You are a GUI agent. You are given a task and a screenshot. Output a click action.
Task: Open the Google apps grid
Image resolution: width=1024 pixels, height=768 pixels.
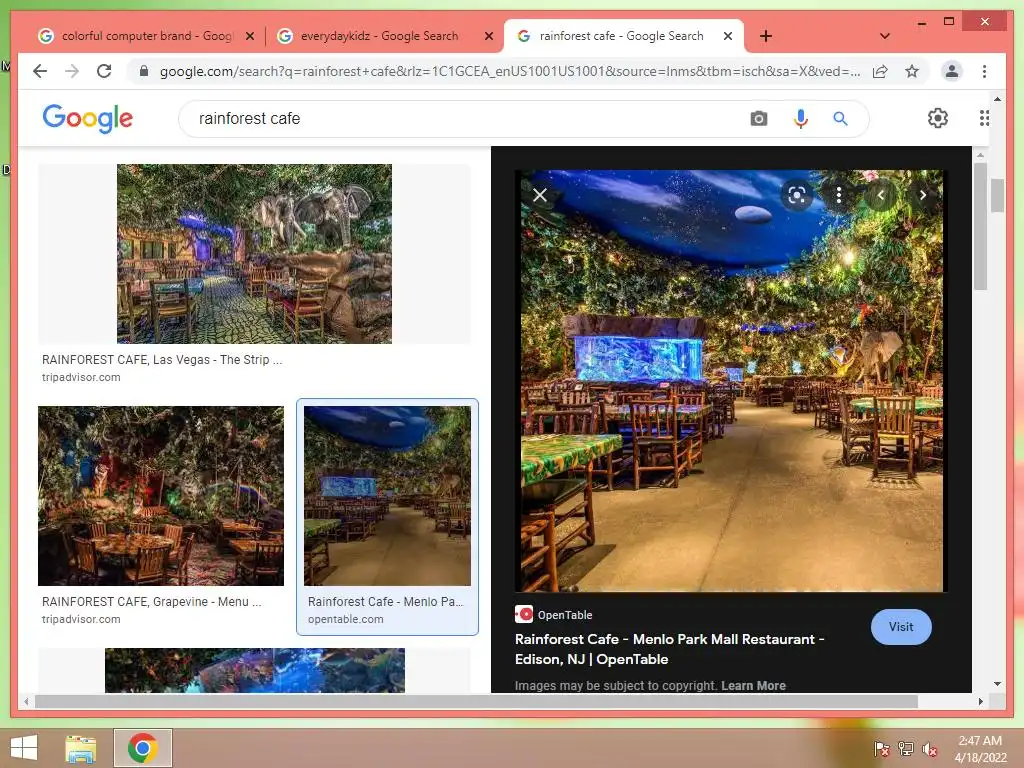point(984,118)
